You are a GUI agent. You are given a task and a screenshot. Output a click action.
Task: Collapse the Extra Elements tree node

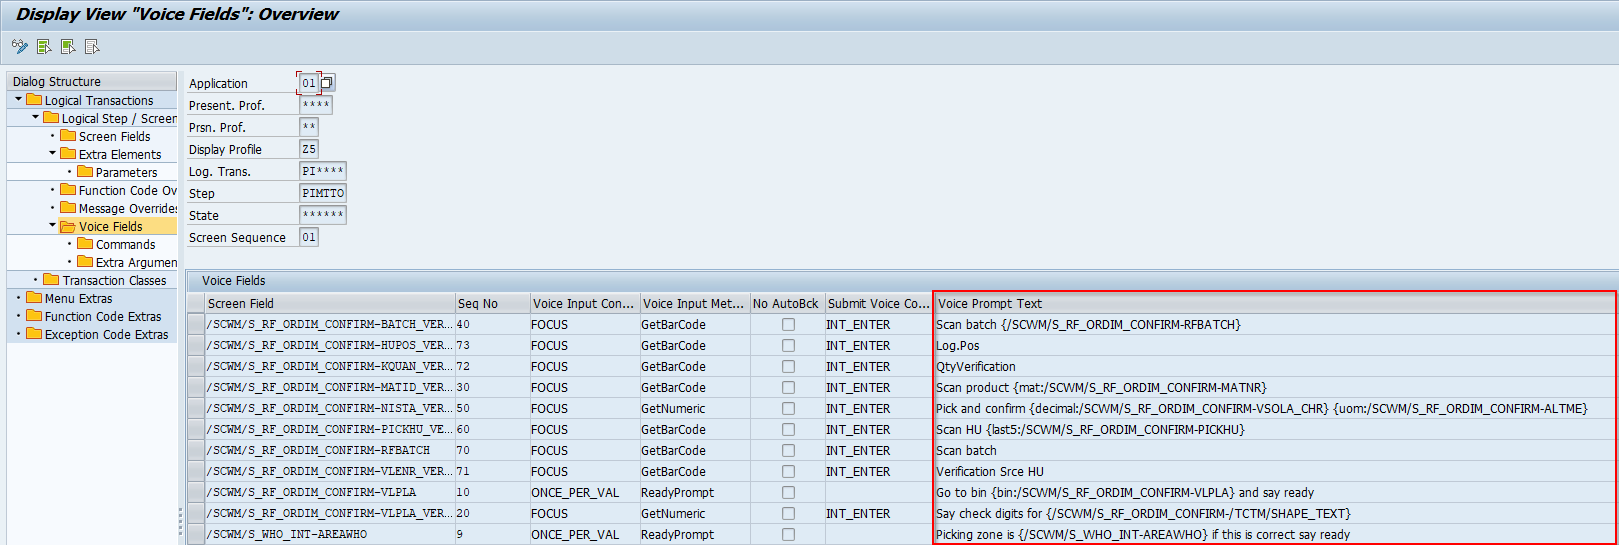tap(53, 154)
